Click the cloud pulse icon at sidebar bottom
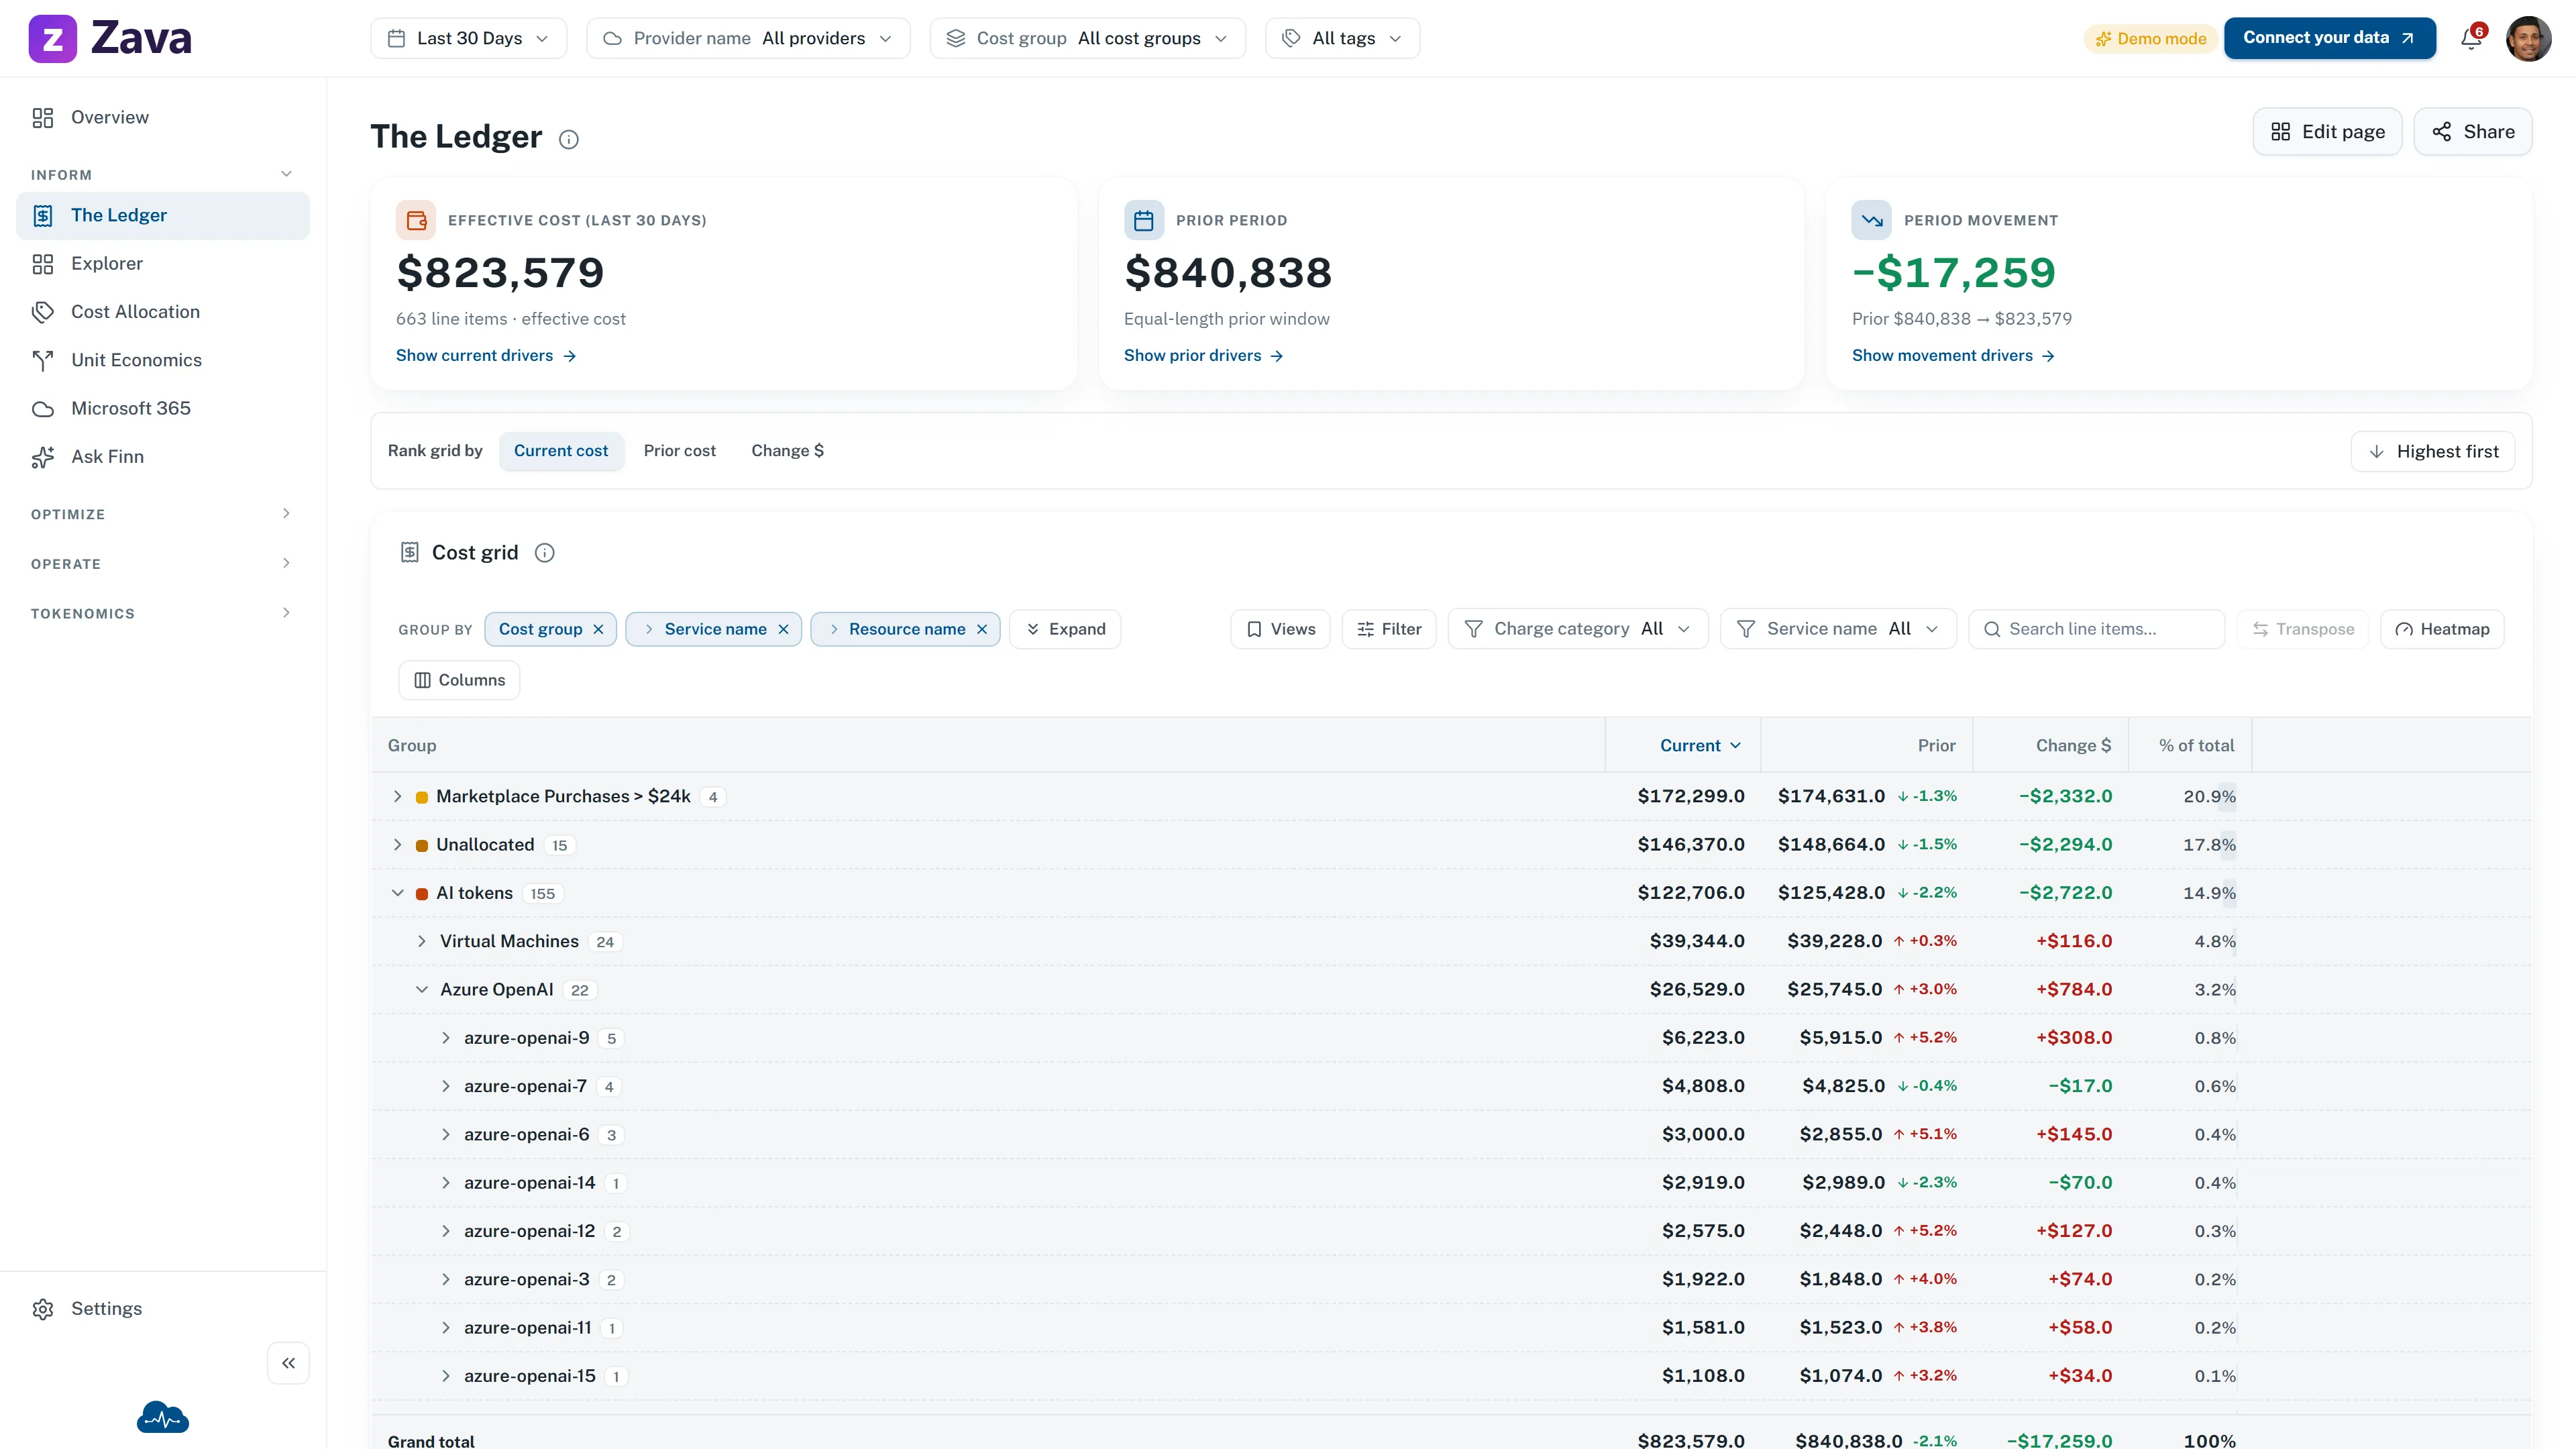Screen dimensions: 2576x1449 point(163,1417)
